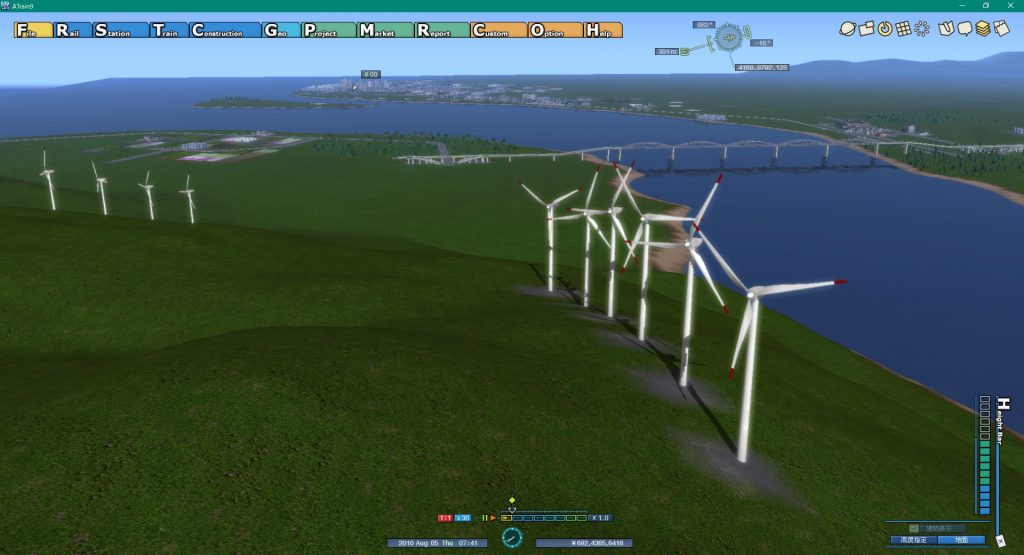Open the Custom menu
The height and width of the screenshot is (555, 1024).
click(498, 30)
